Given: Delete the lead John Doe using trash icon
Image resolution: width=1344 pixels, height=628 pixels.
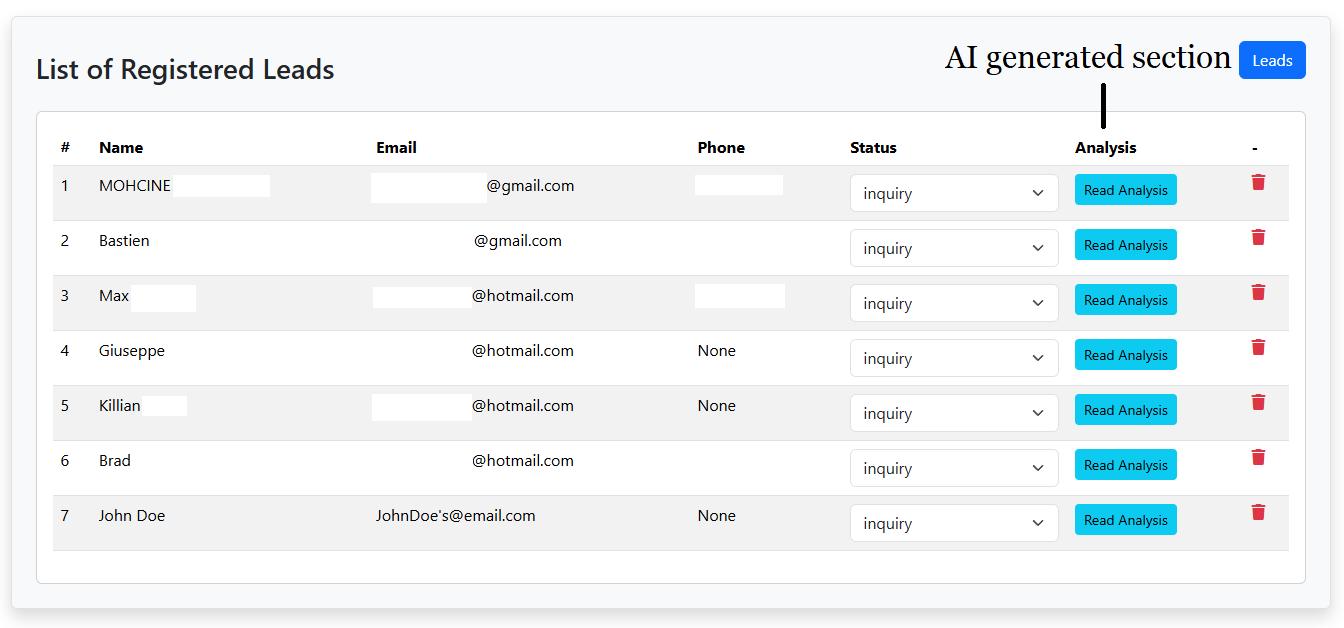Looking at the screenshot, I should tap(1258, 511).
